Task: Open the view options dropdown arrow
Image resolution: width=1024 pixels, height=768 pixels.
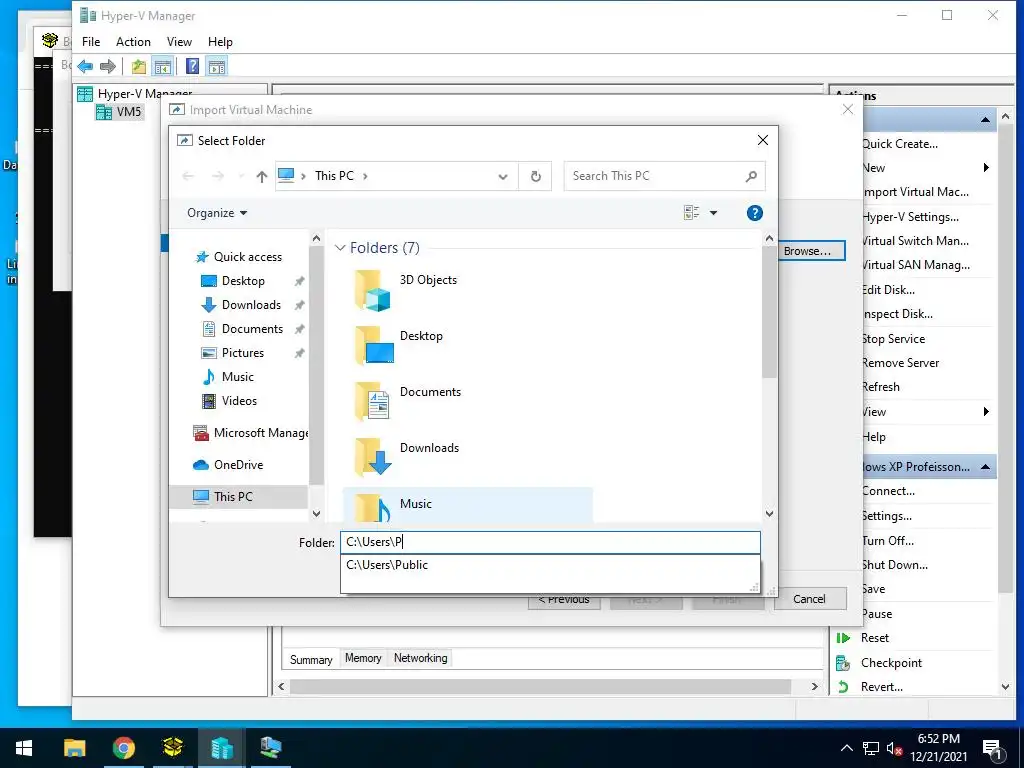Action: pos(713,213)
